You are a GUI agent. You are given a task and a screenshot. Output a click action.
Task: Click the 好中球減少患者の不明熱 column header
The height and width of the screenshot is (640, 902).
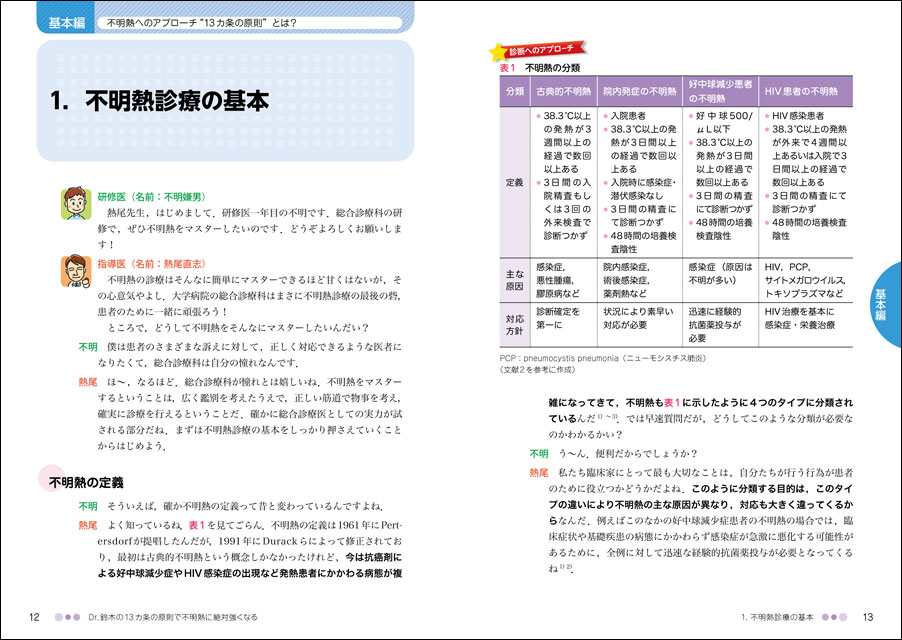pyautogui.click(x=720, y=91)
